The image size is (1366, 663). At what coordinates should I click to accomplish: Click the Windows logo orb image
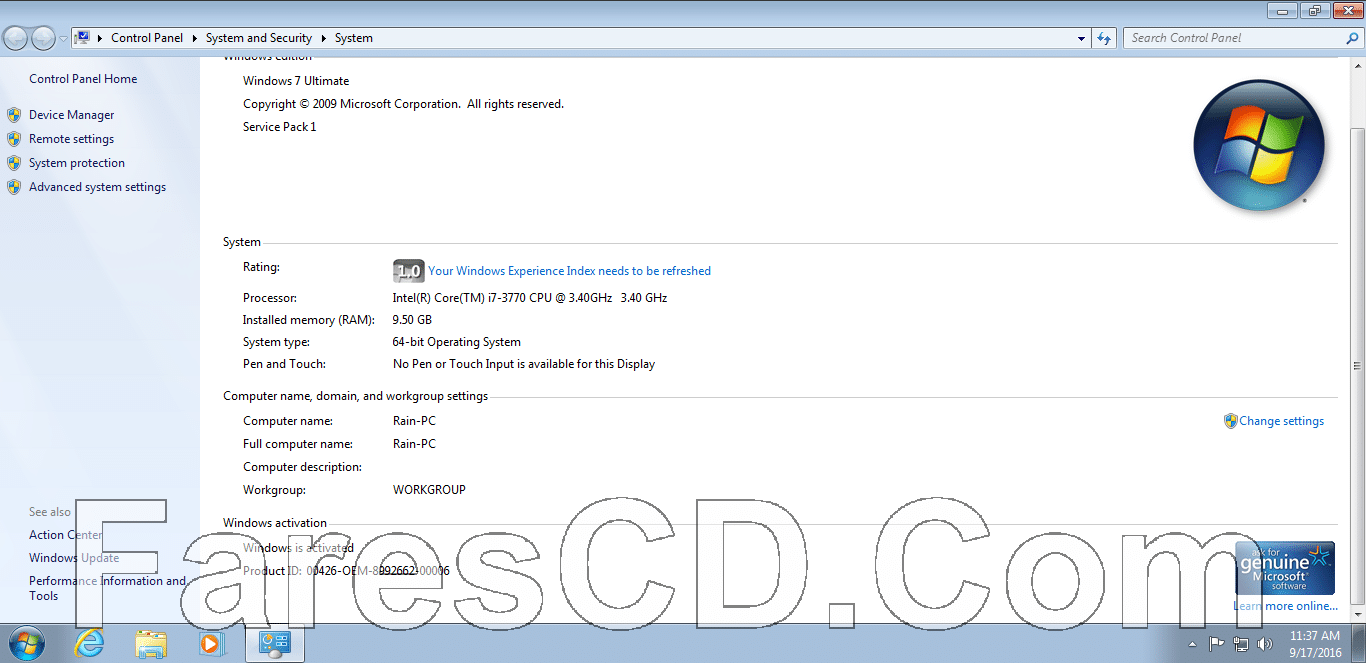coord(1259,146)
